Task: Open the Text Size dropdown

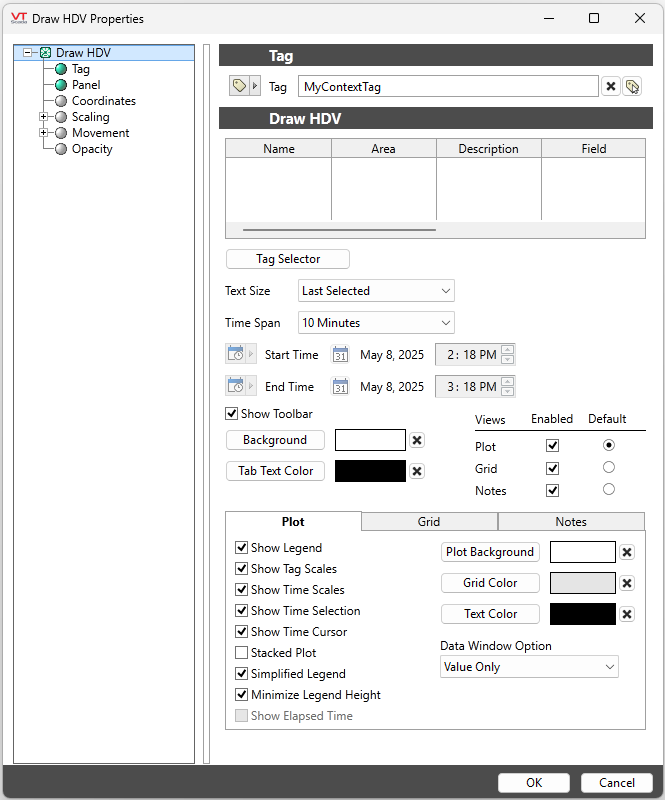Action: [x=376, y=291]
